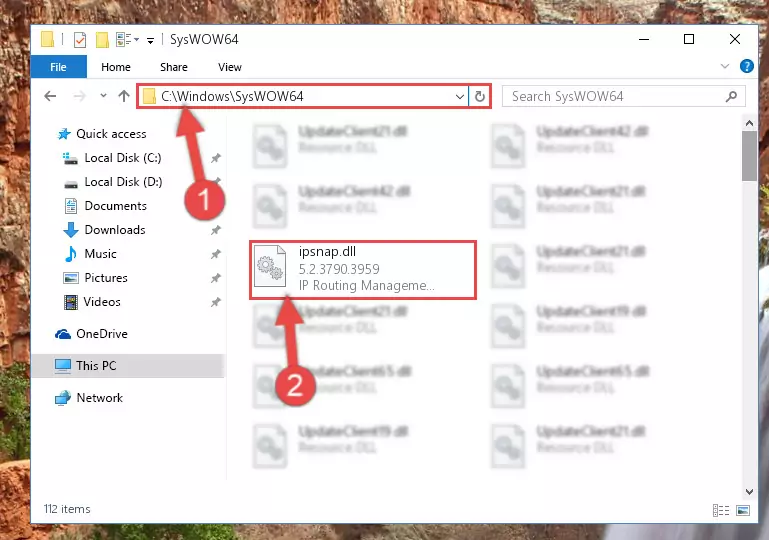This screenshot has height=540, width=769.
Task: Select Local Disk (C:) in sidebar
Action: tap(123, 158)
